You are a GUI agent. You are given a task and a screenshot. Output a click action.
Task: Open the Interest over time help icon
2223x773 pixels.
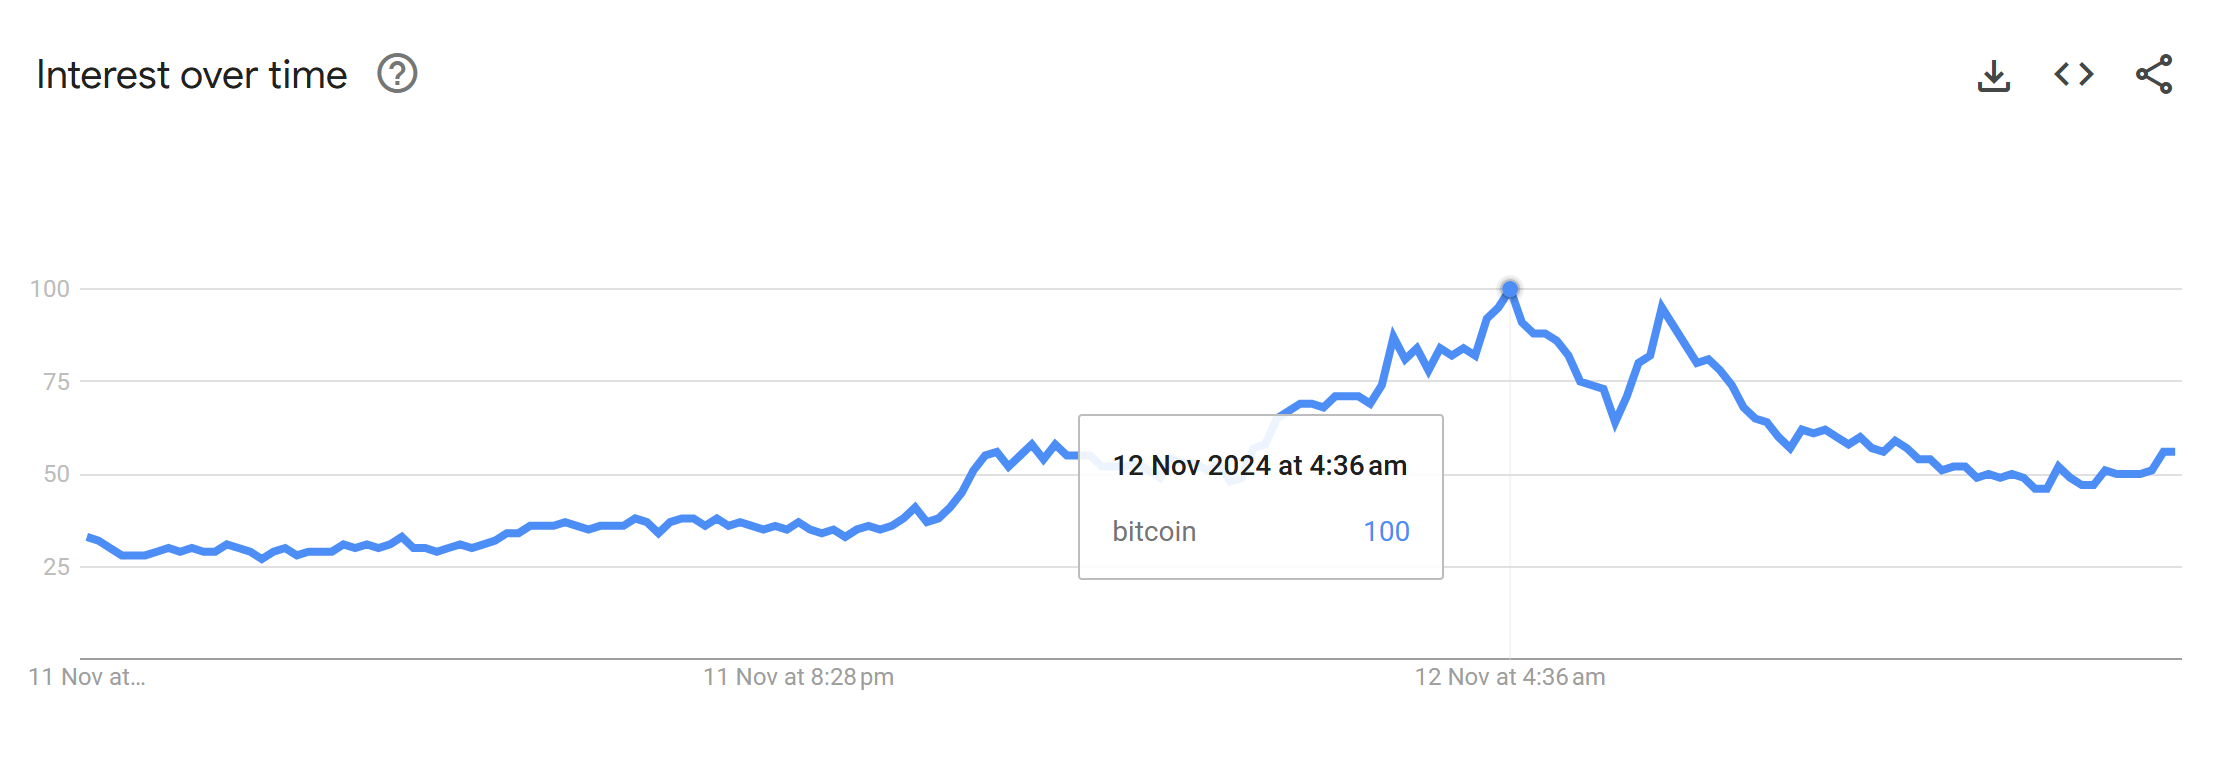click(x=398, y=74)
